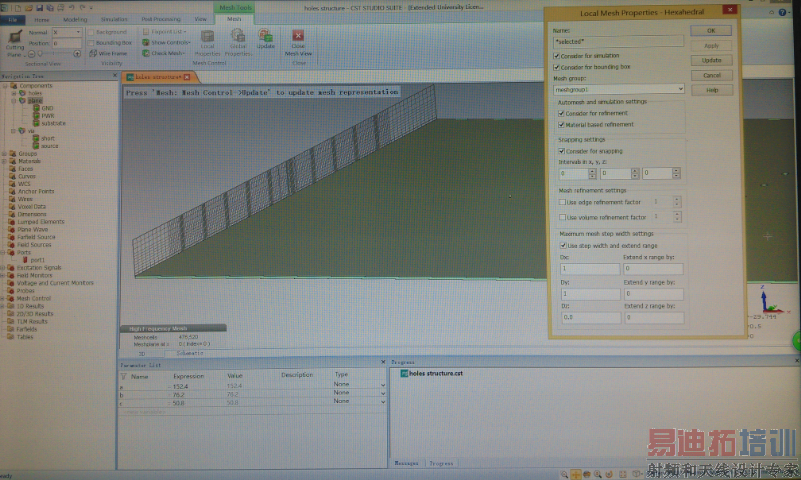Toggle Background visibility checkbox in ribbon
The width and height of the screenshot is (801, 480).
(x=91, y=32)
